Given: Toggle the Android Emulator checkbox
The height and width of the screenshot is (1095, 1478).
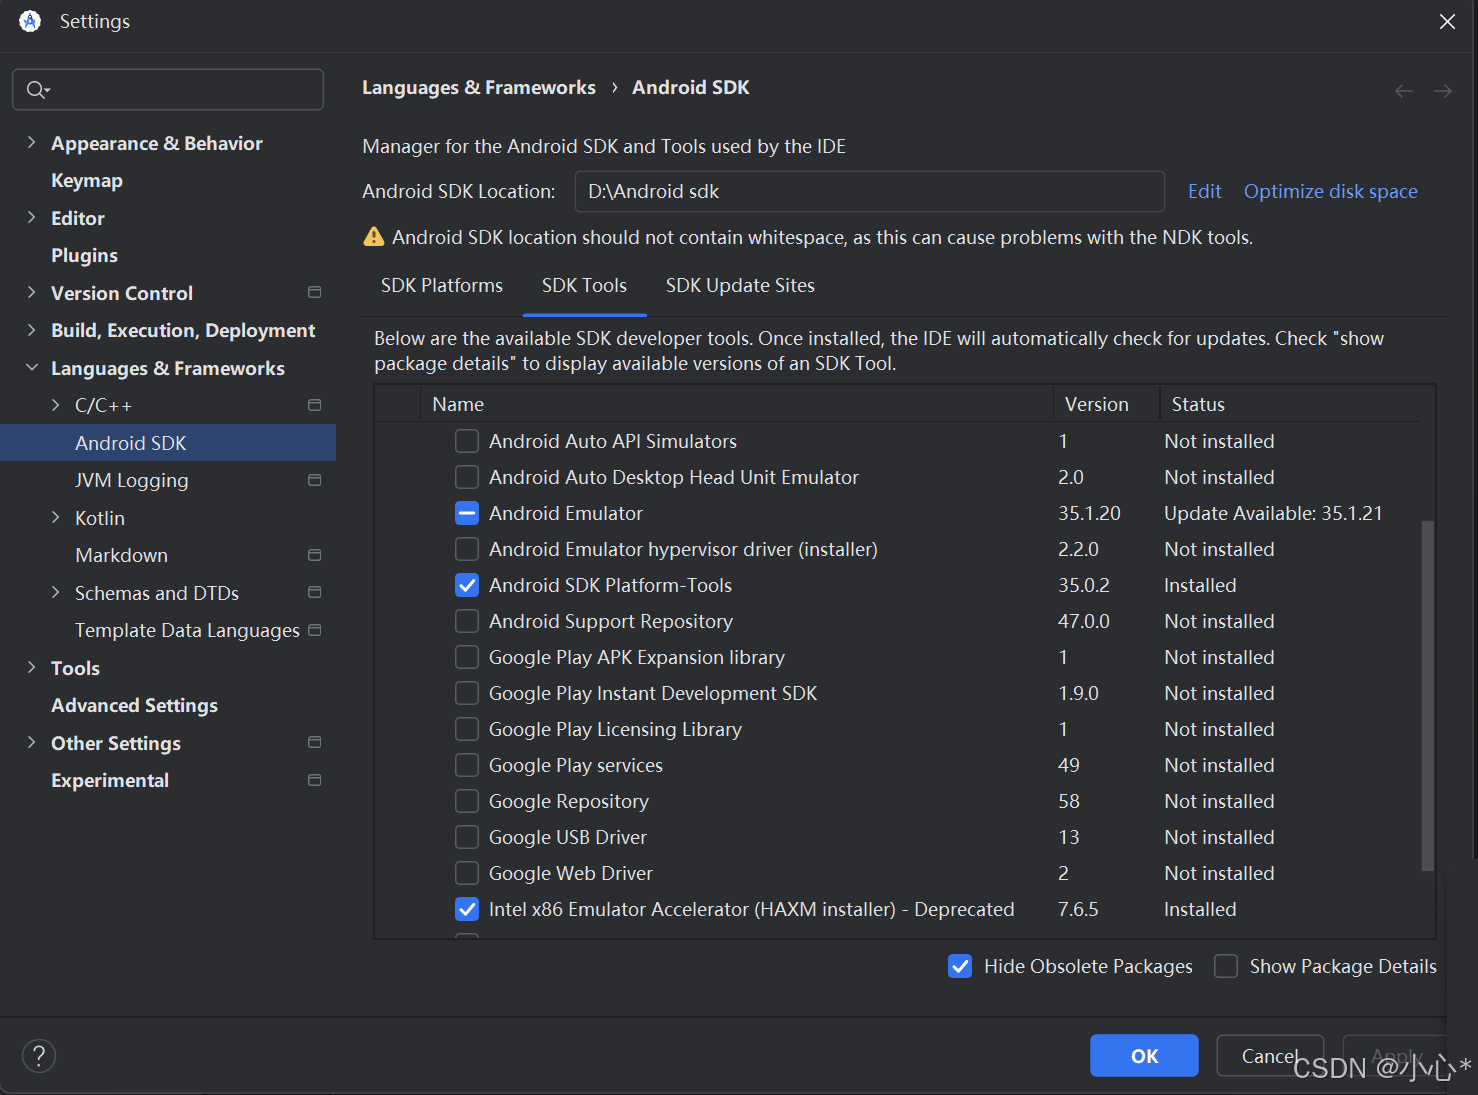Looking at the screenshot, I should click(x=467, y=513).
